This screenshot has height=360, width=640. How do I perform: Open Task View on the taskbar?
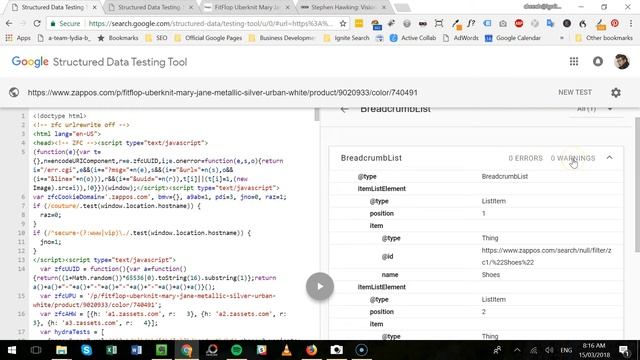click(36, 350)
